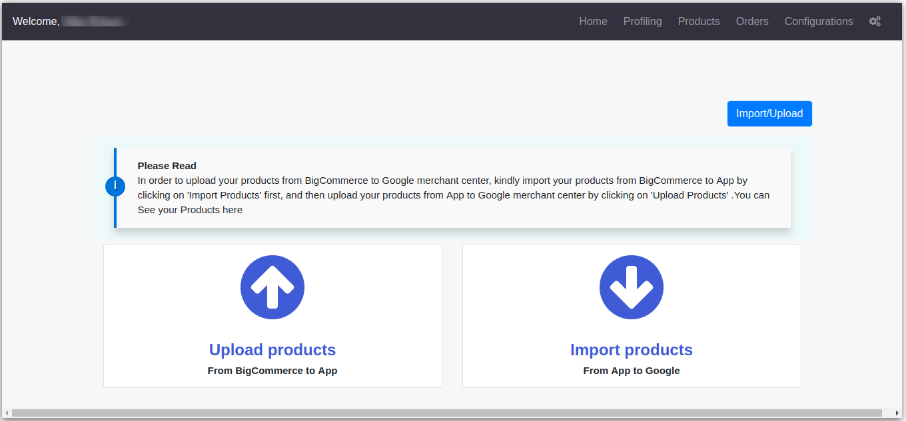Viewport: 906px width, 421px height.
Task: Click the 'Please Read' notice heading
Action: coord(167,166)
